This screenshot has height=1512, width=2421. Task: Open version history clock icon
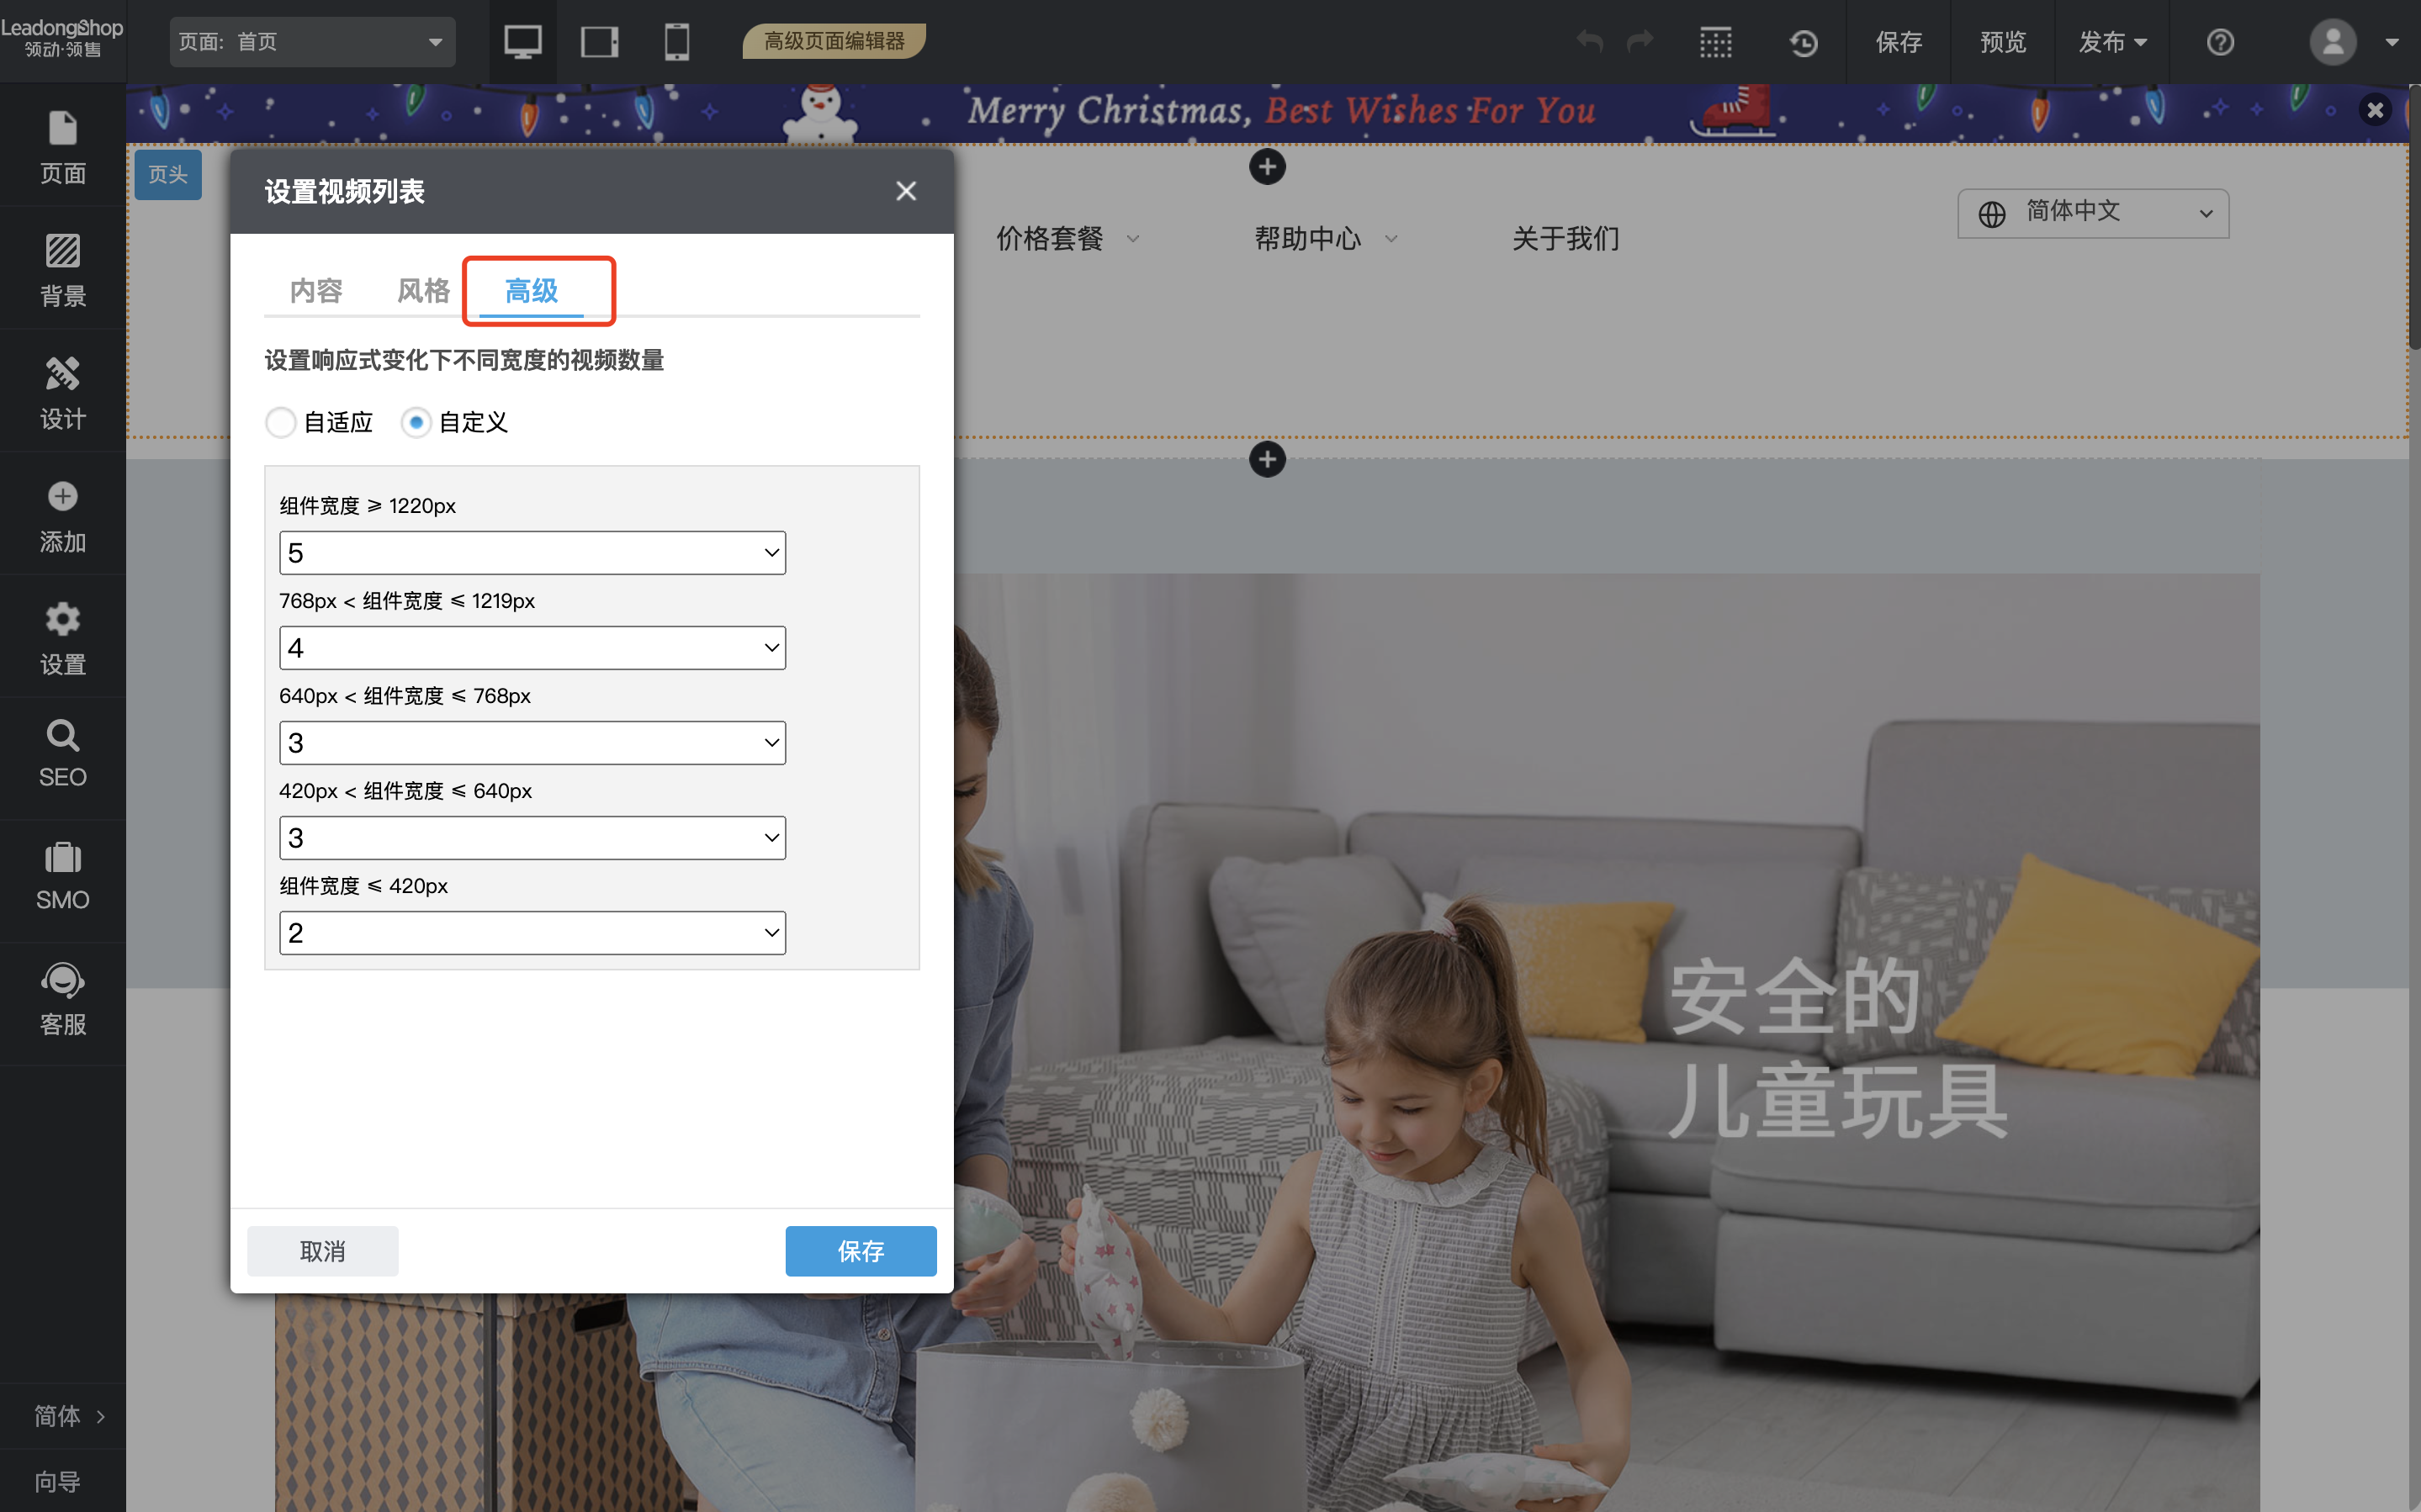[x=1803, y=43]
